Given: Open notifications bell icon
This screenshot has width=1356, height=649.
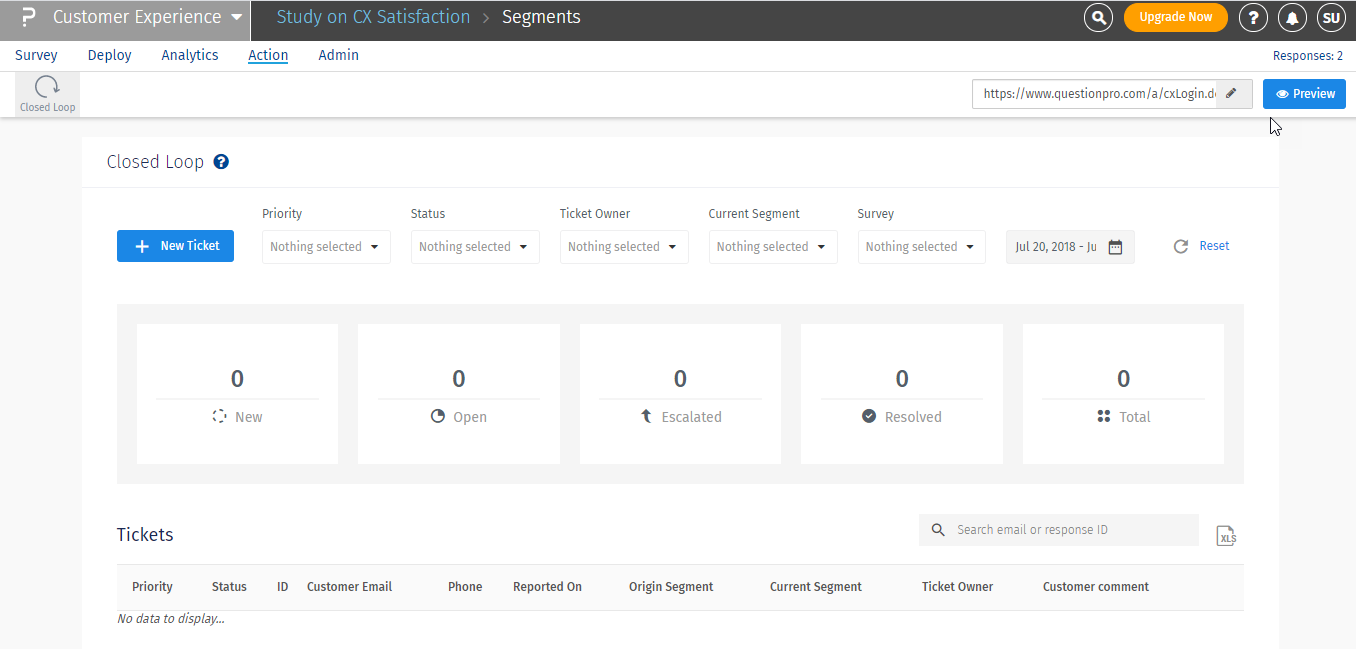Looking at the screenshot, I should point(1293,17).
